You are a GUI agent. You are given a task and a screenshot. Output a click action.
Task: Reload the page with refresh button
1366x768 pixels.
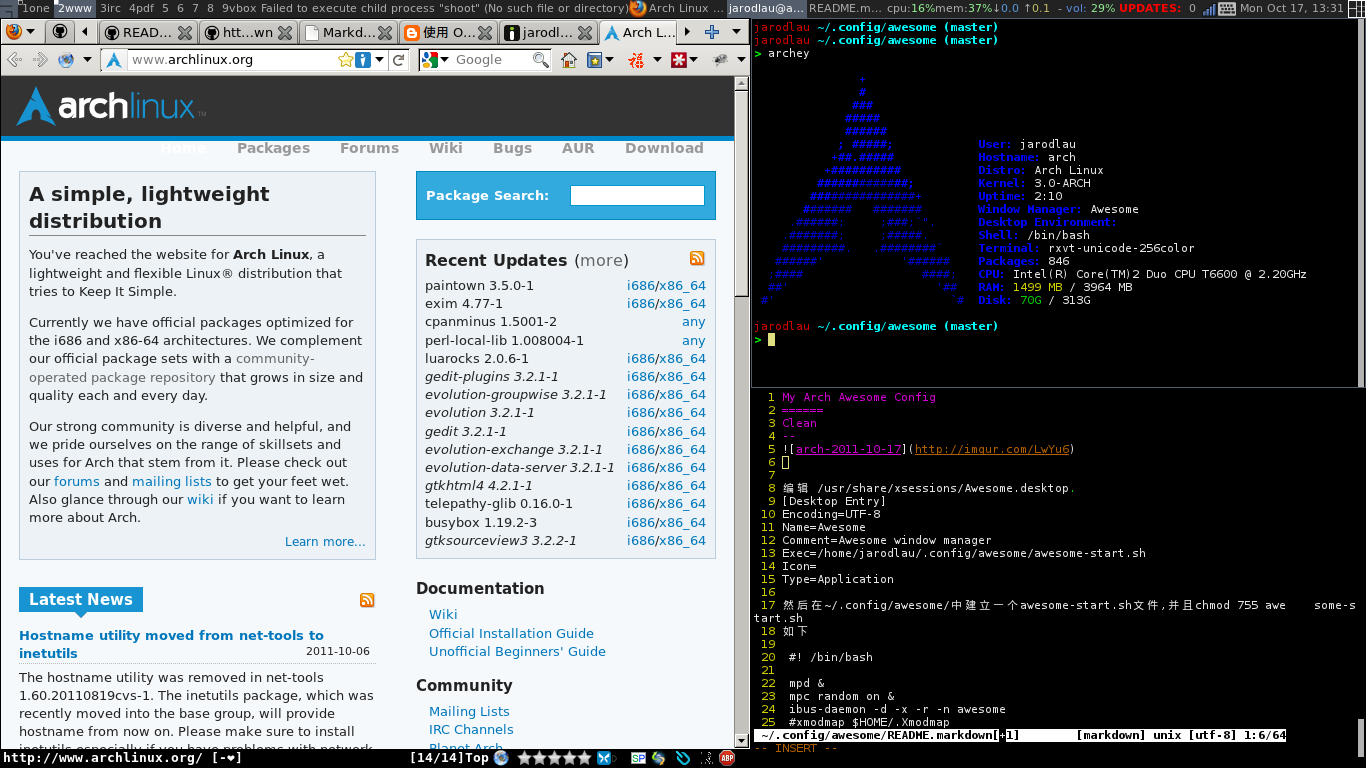(x=399, y=60)
